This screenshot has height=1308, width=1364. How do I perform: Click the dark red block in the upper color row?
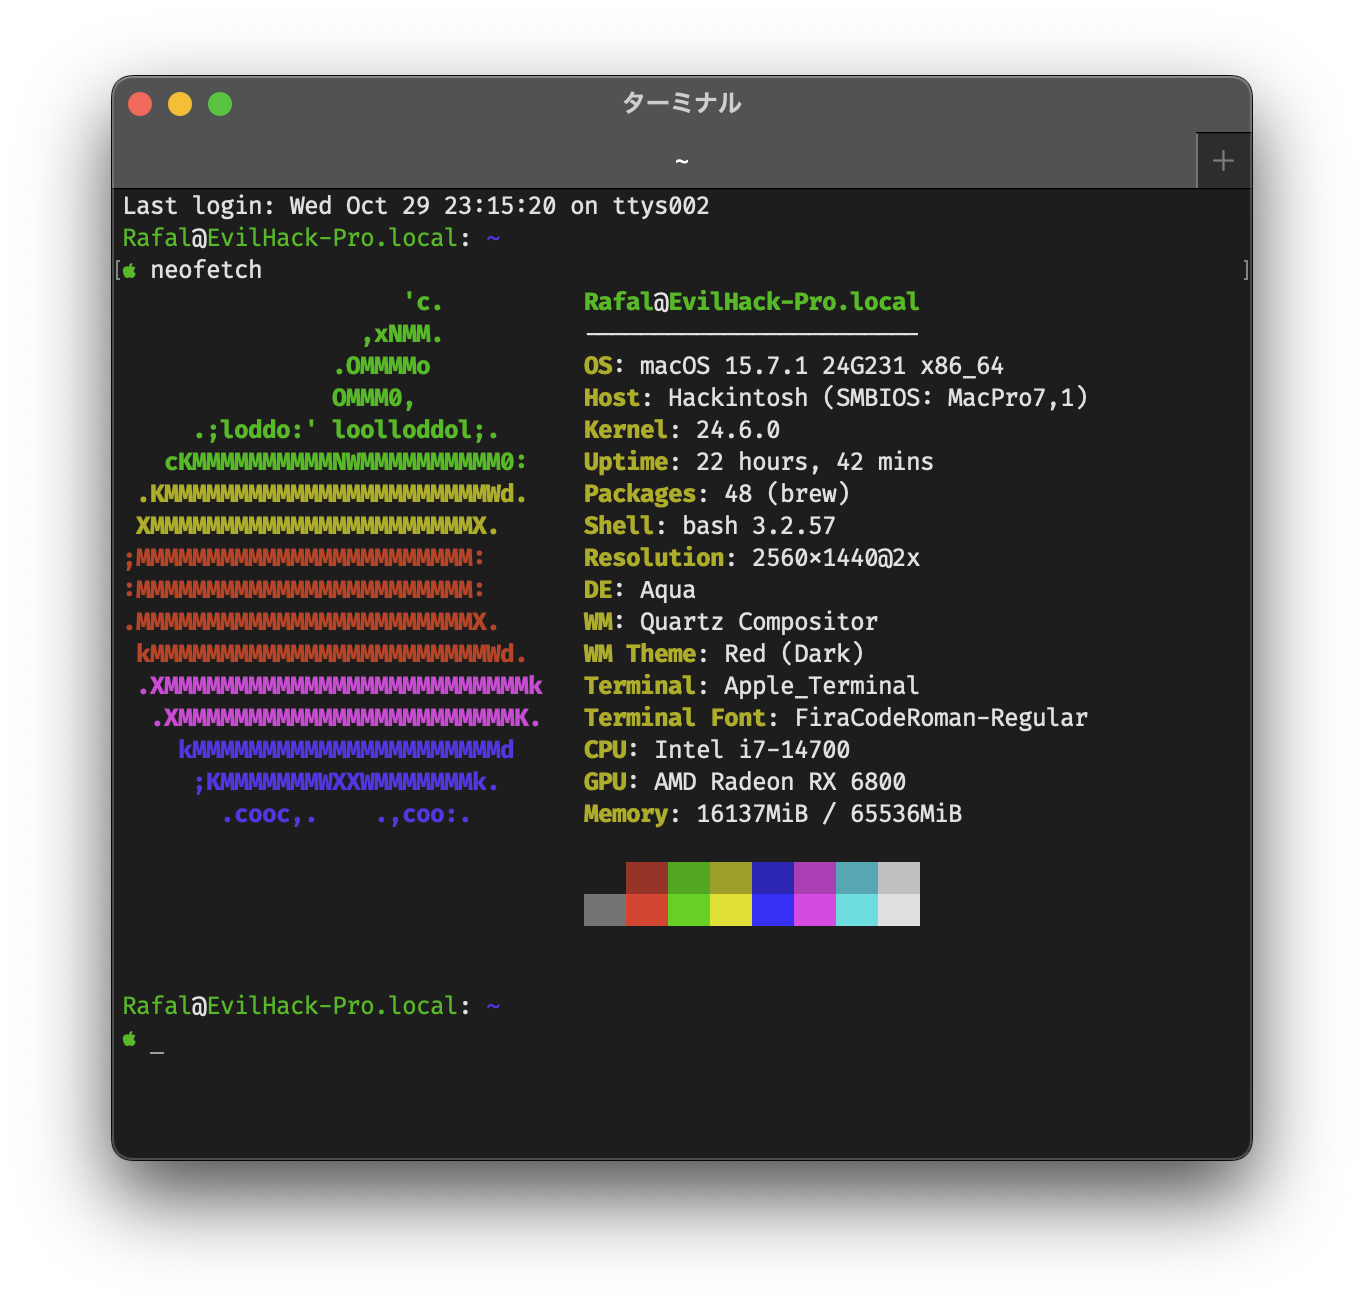(x=647, y=878)
